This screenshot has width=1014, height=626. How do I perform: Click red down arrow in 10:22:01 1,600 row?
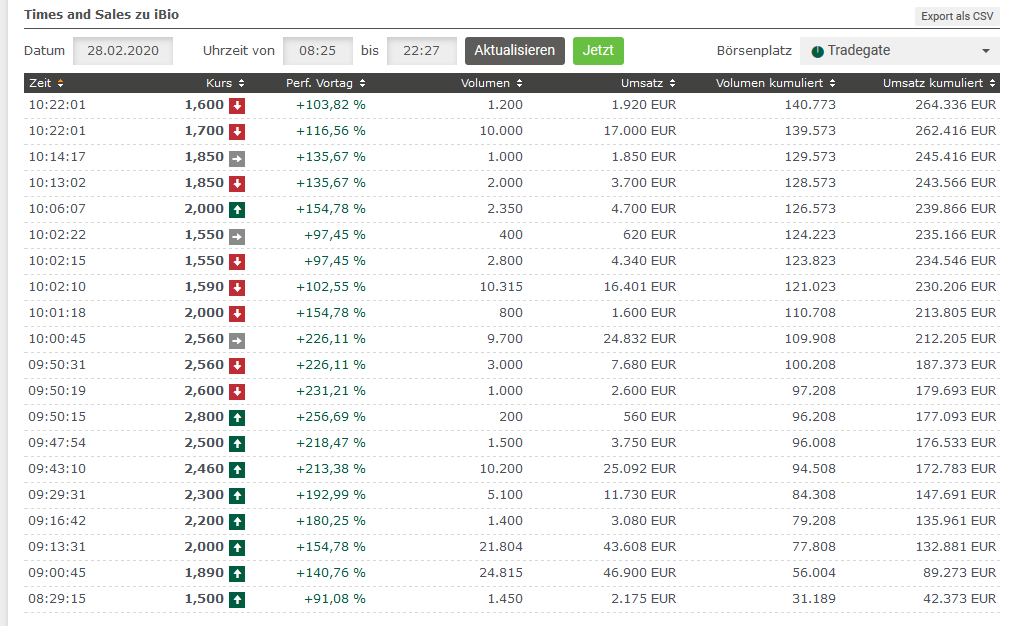pyautogui.click(x=237, y=105)
